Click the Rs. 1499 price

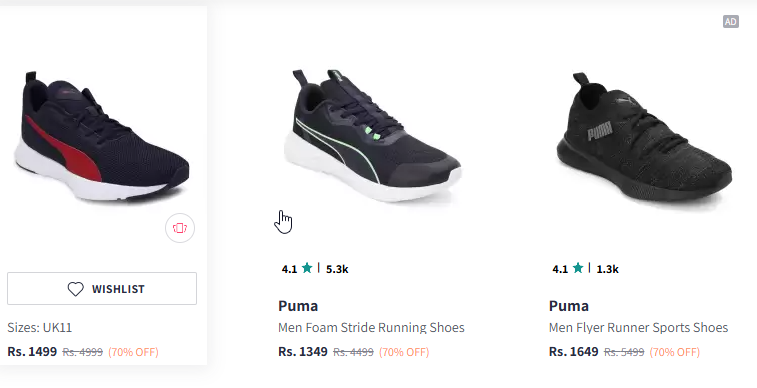(x=32, y=352)
